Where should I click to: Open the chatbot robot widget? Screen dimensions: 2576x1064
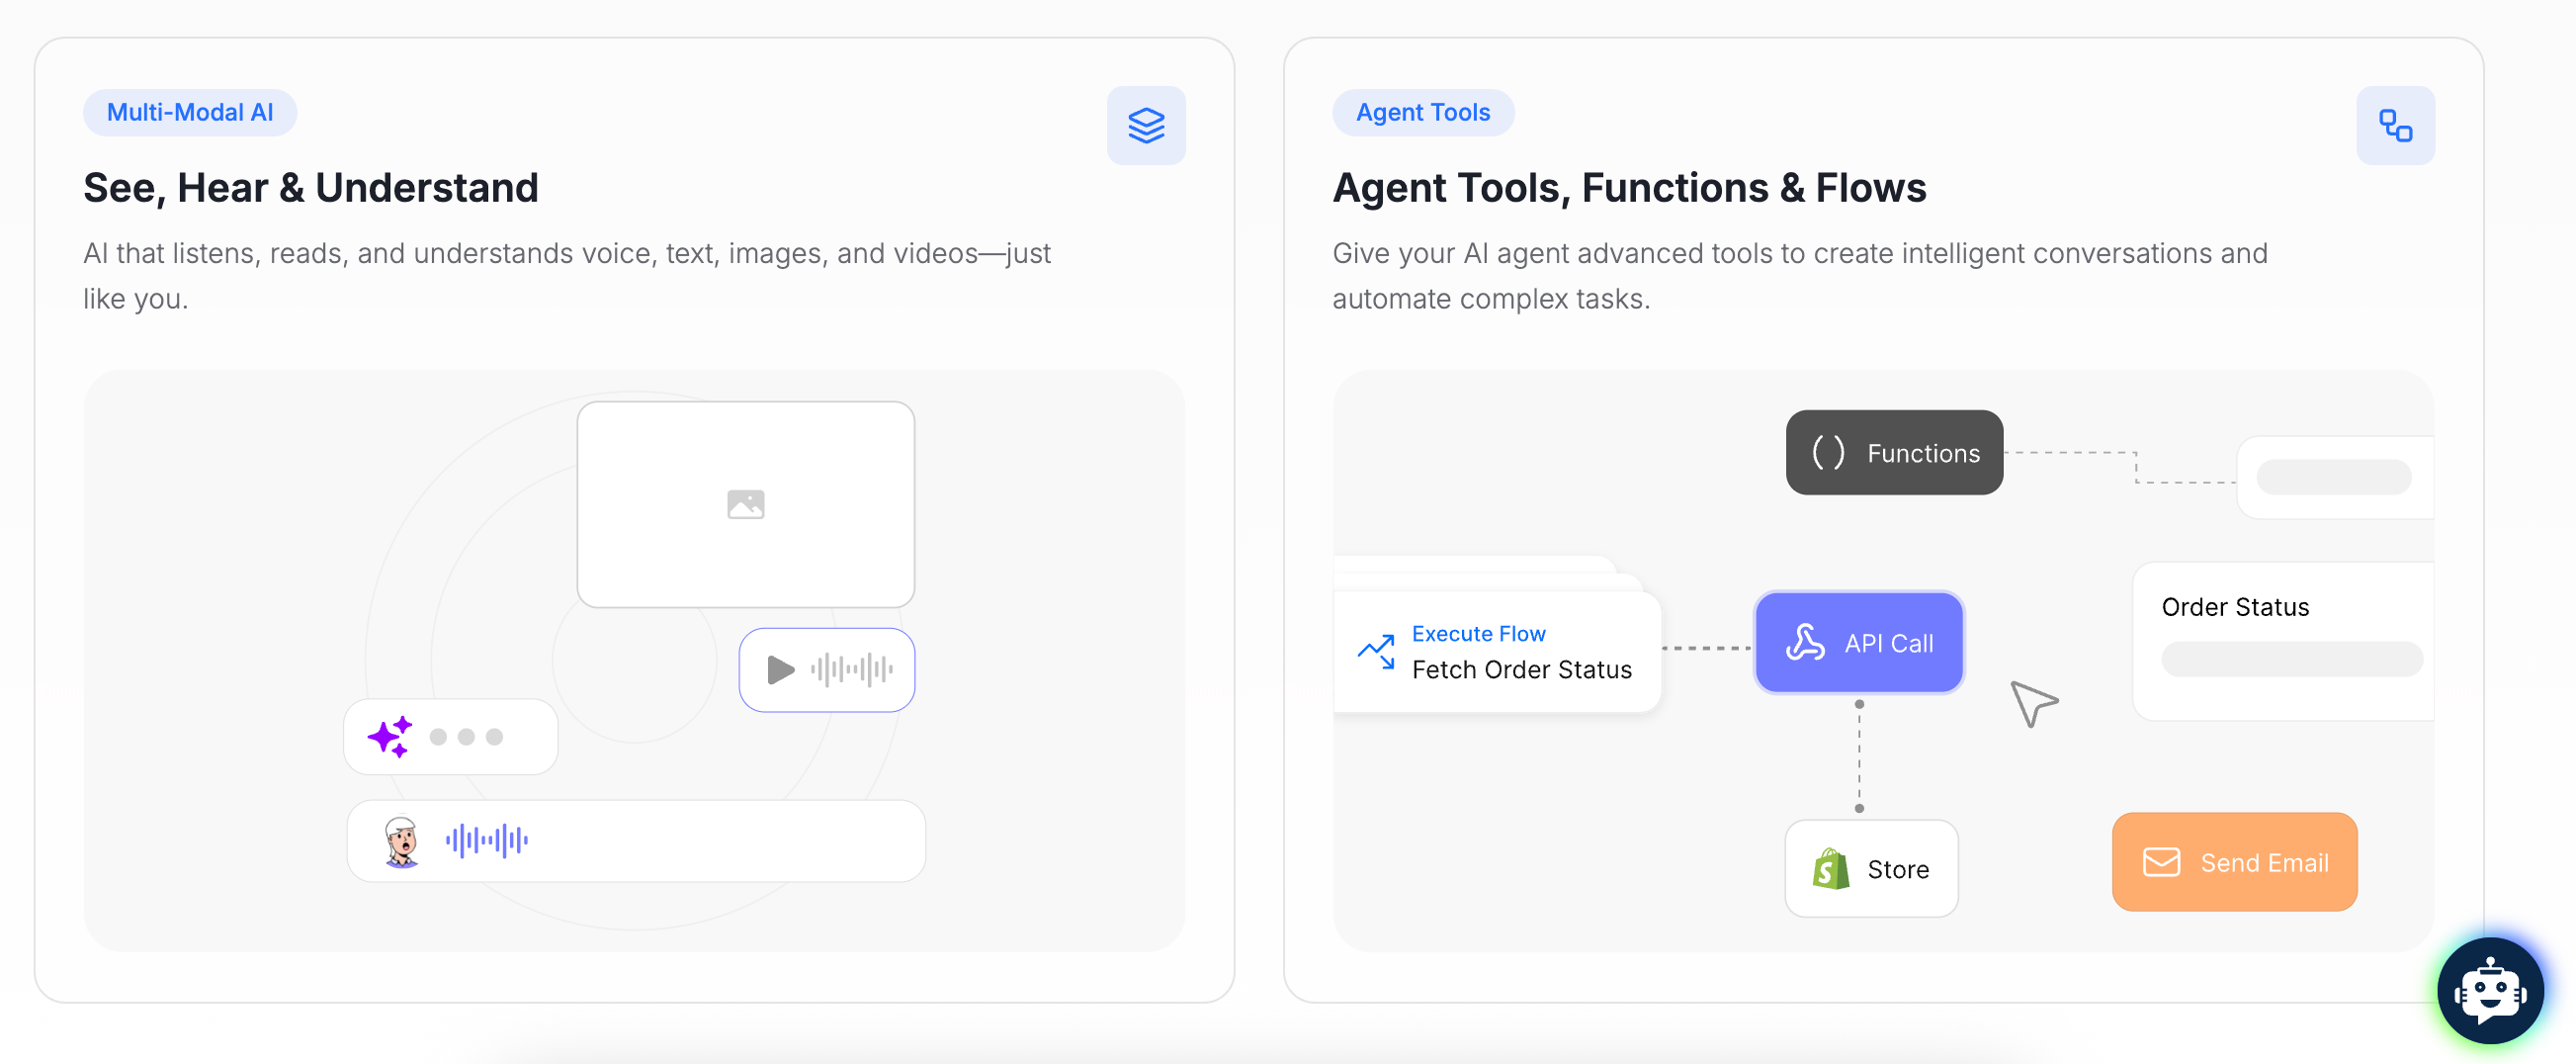point(2489,991)
